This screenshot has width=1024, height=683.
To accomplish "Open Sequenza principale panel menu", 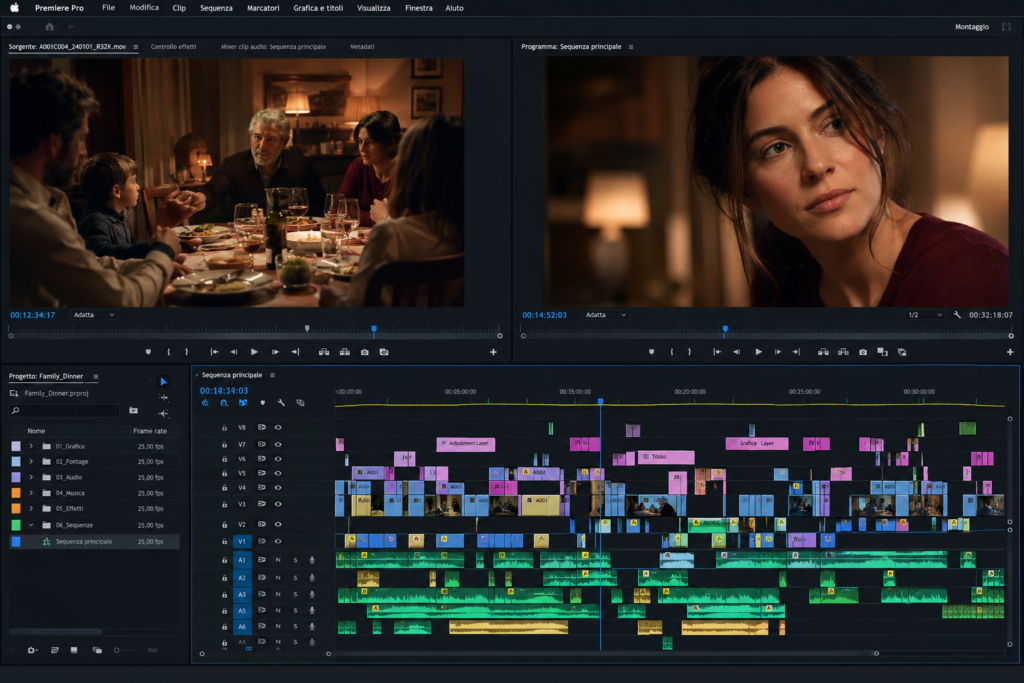I will pos(272,375).
